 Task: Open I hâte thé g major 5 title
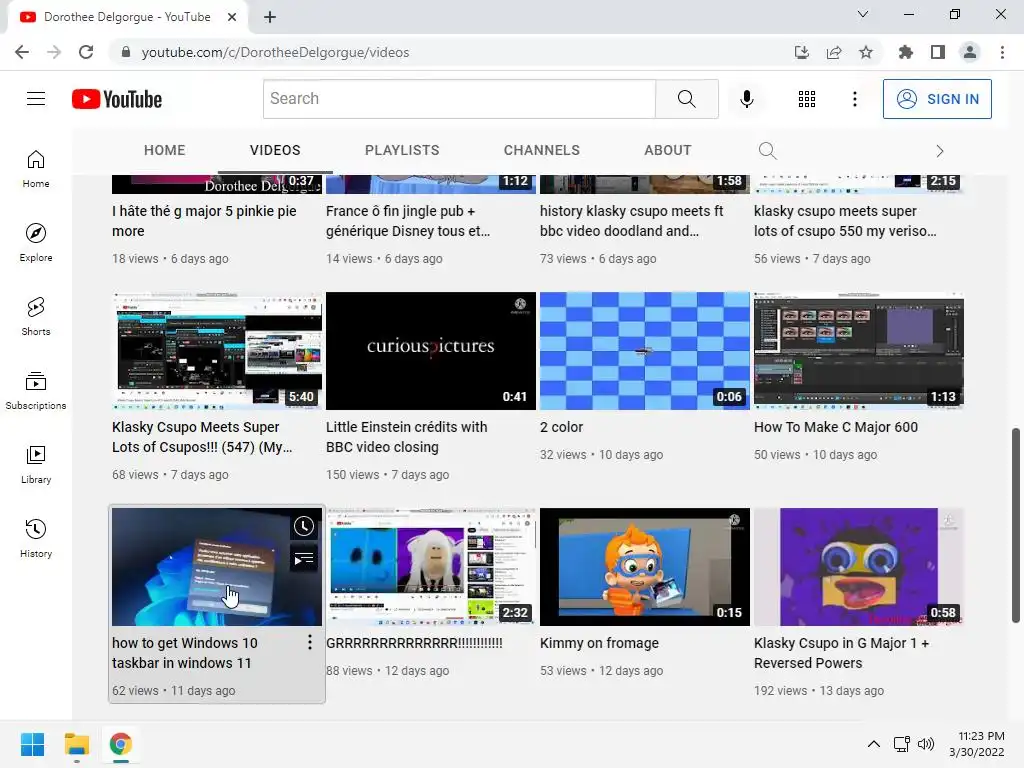point(204,221)
